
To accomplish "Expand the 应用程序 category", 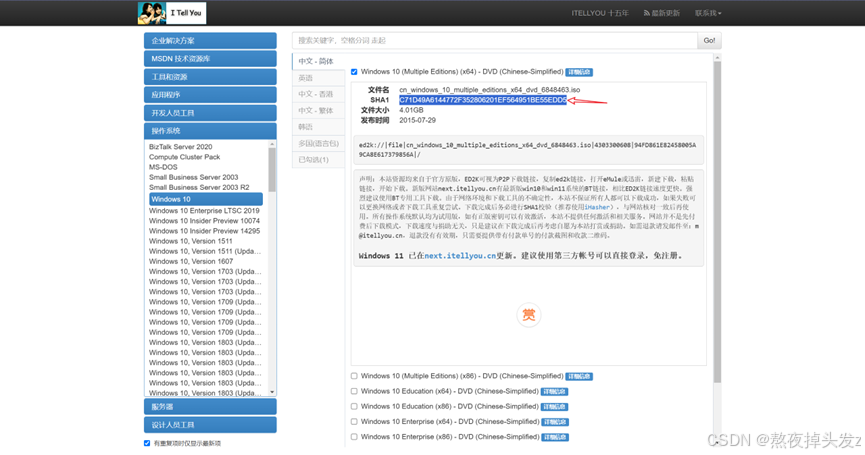I will point(210,94).
